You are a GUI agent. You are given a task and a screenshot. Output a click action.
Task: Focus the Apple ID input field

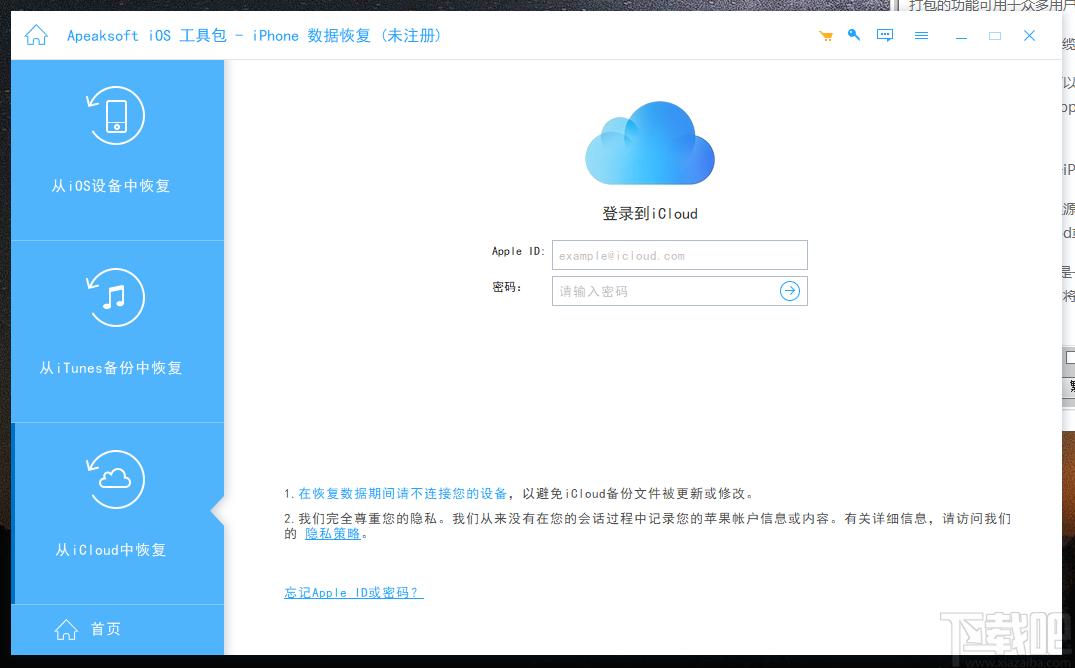pos(679,255)
